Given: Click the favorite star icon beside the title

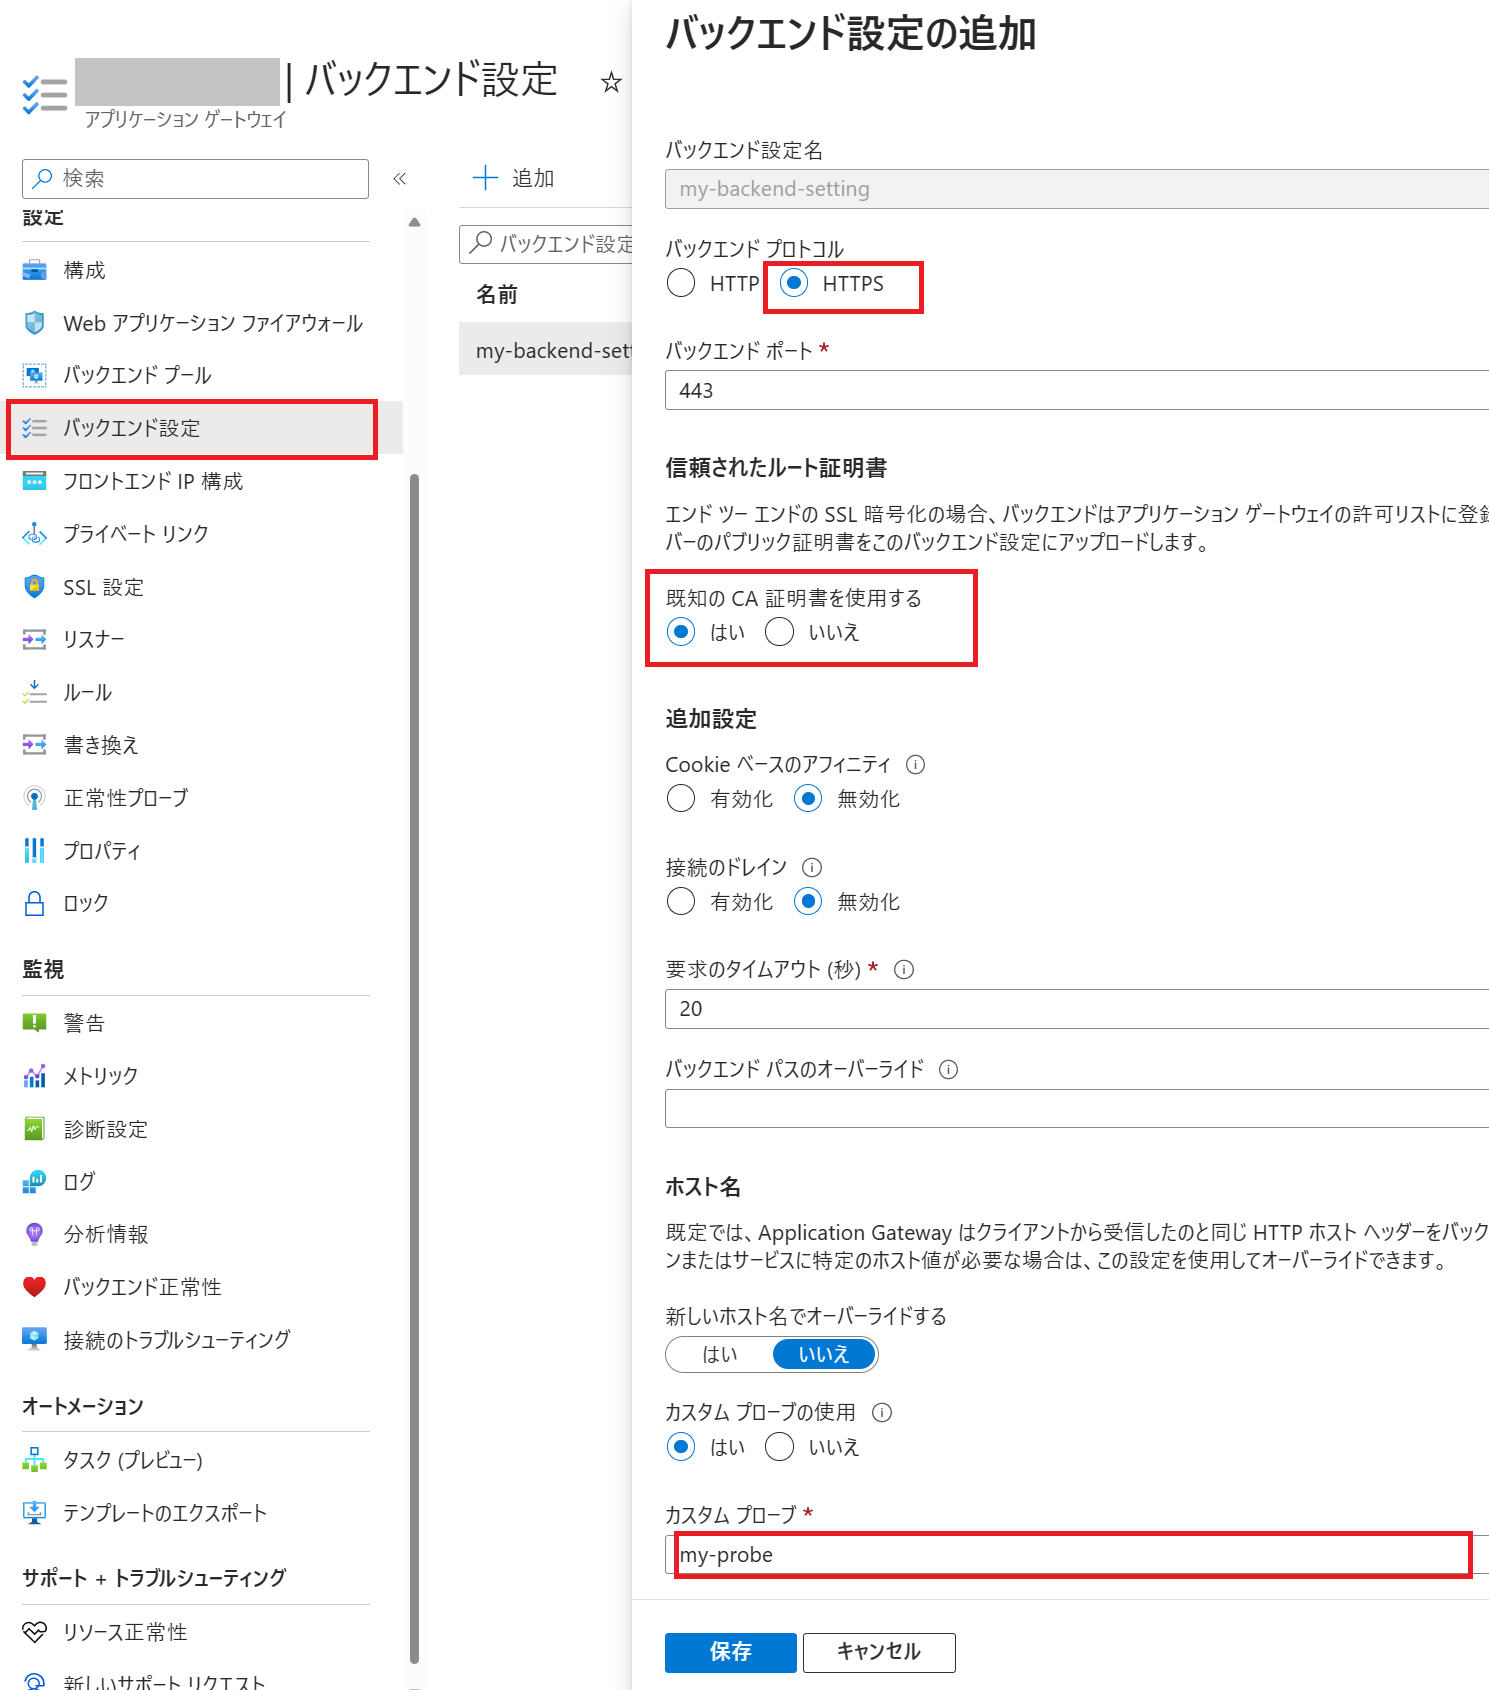Looking at the screenshot, I should (611, 82).
